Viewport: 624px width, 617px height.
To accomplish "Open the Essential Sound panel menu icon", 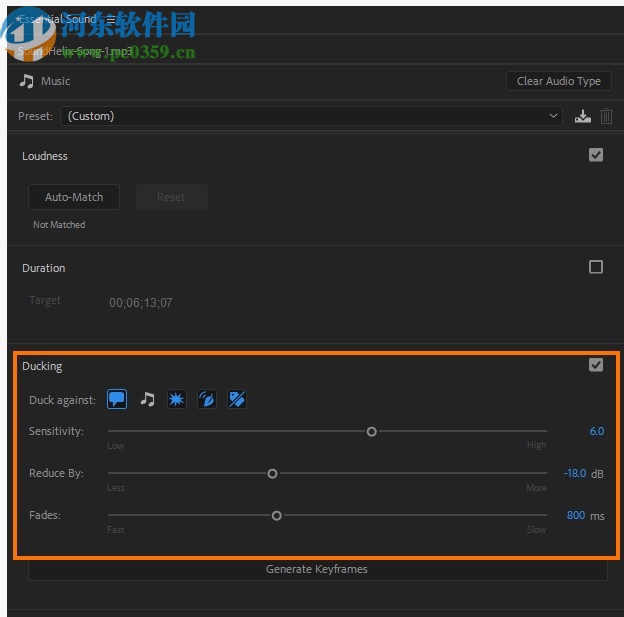I will (111, 20).
